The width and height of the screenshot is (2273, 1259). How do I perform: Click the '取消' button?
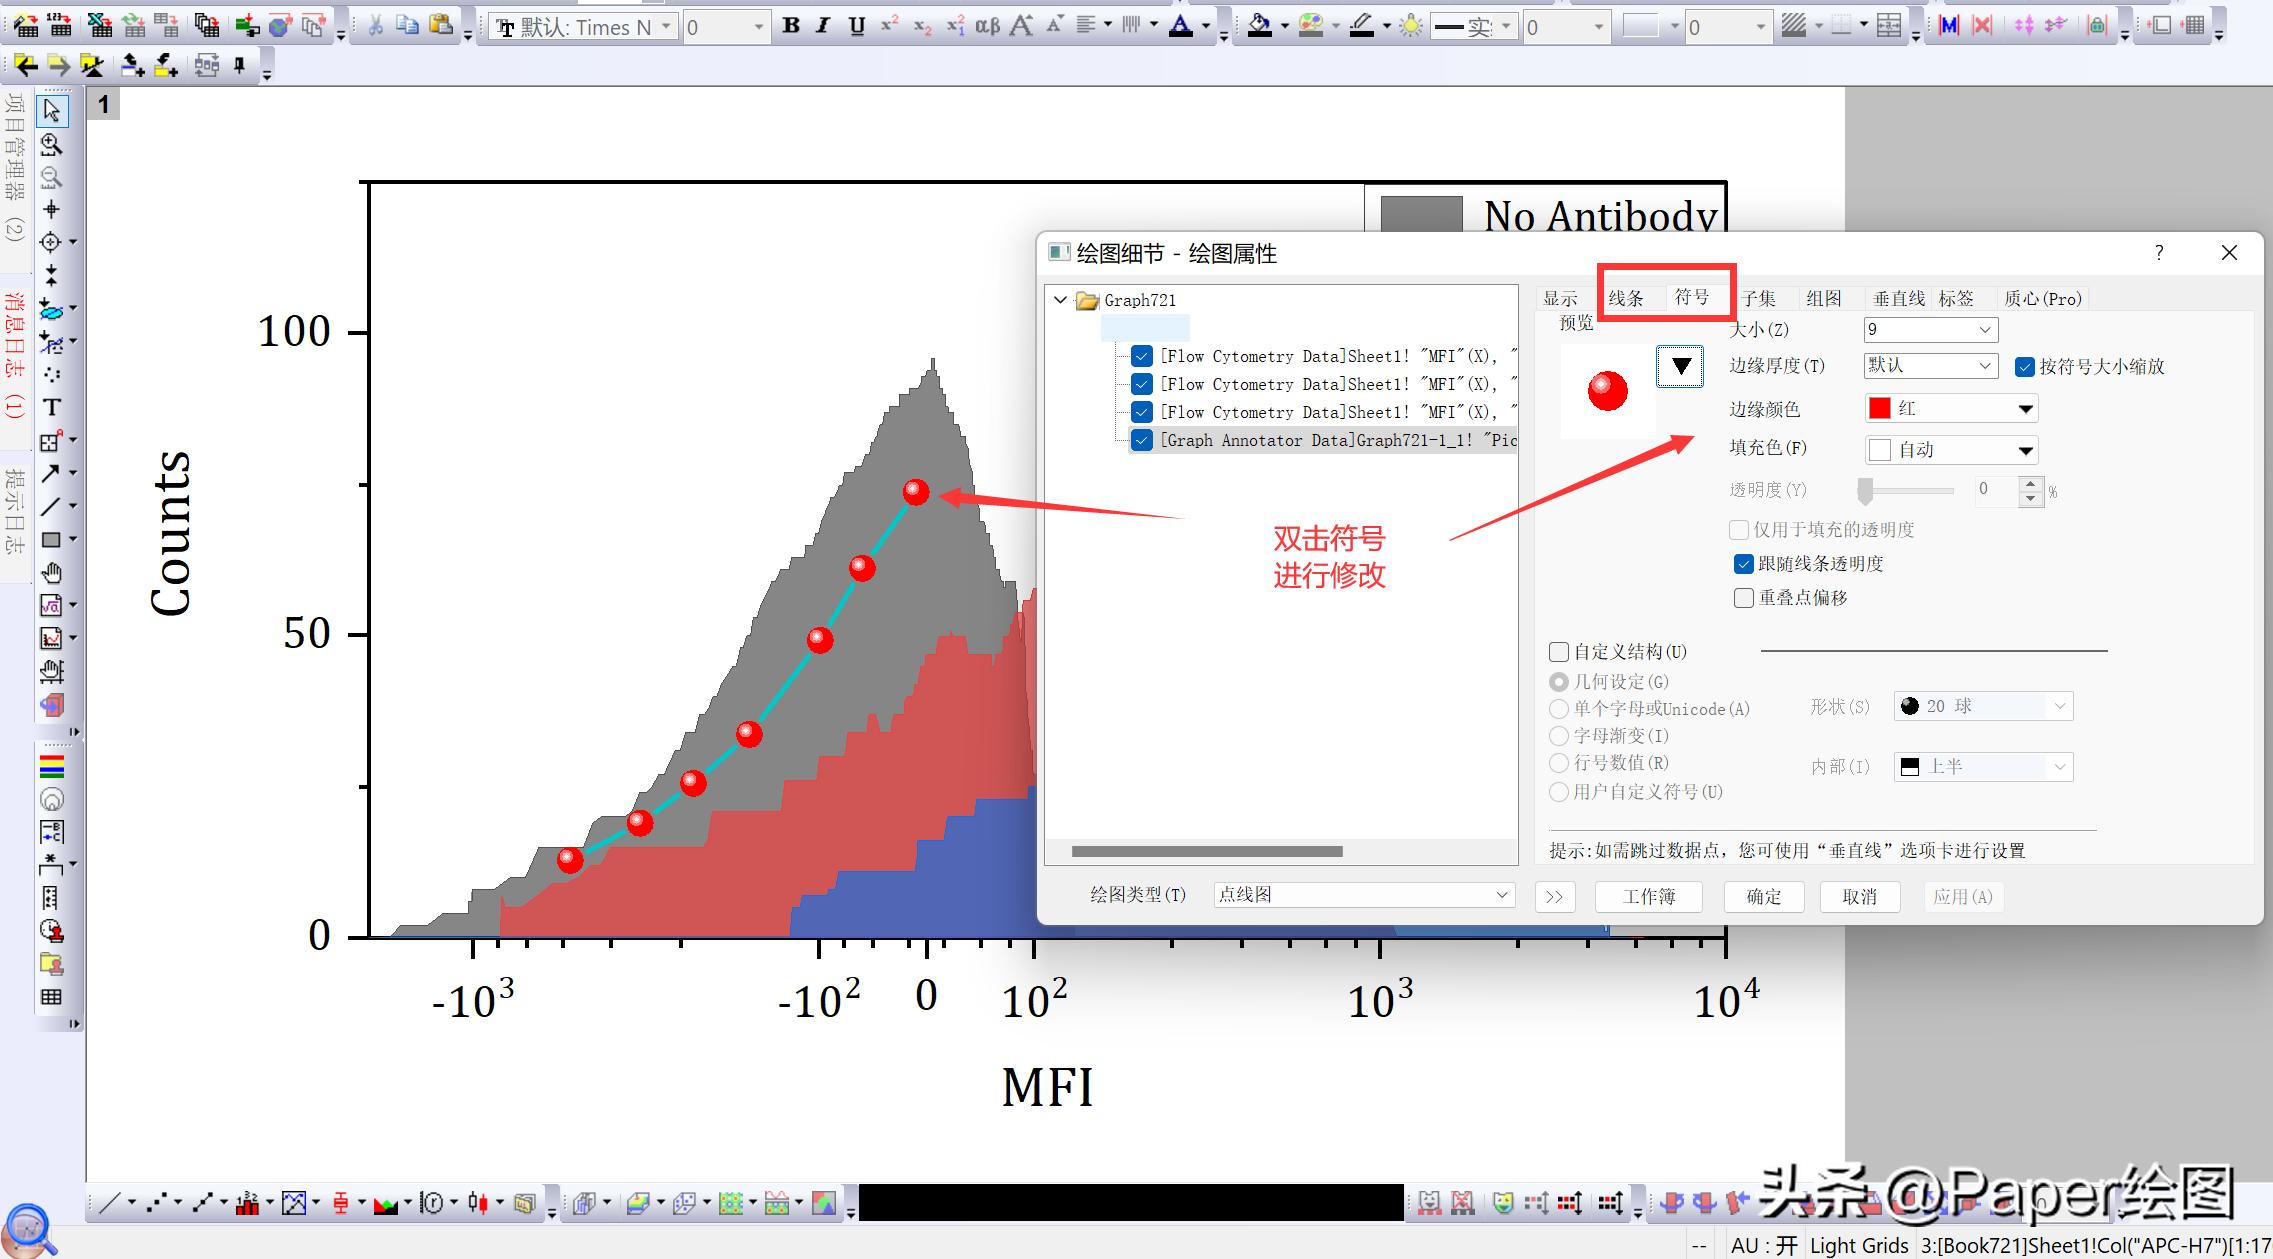click(1859, 897)
